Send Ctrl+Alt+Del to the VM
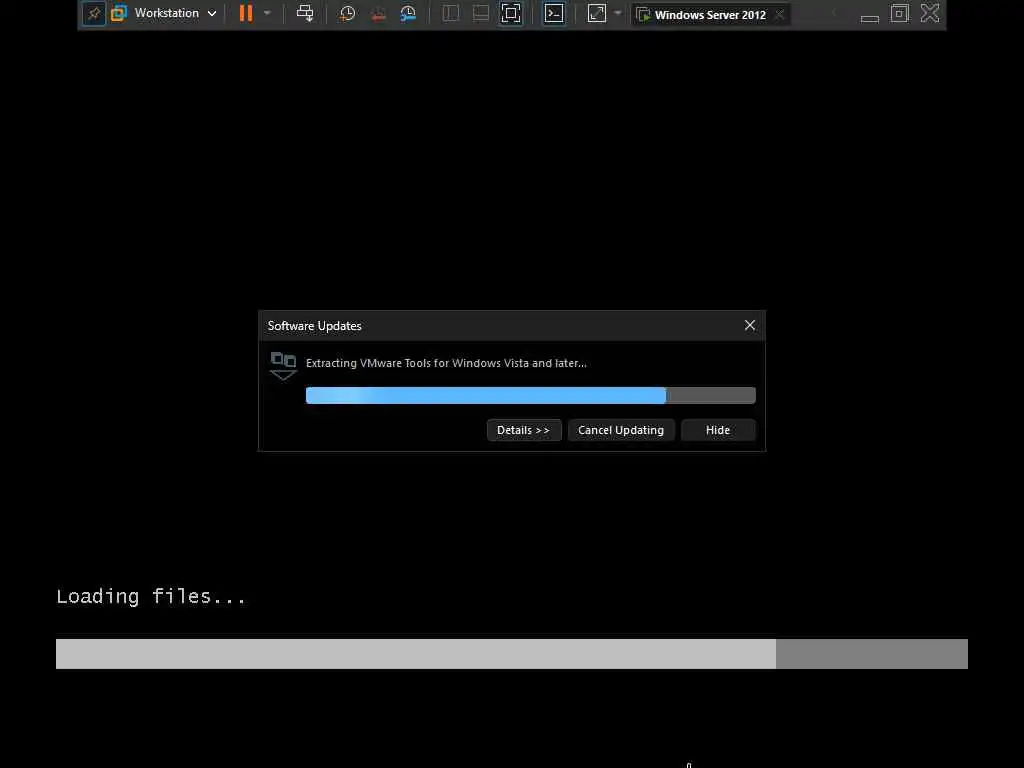The width and height of the screenshot is (1024, 768). pos(305,13)
